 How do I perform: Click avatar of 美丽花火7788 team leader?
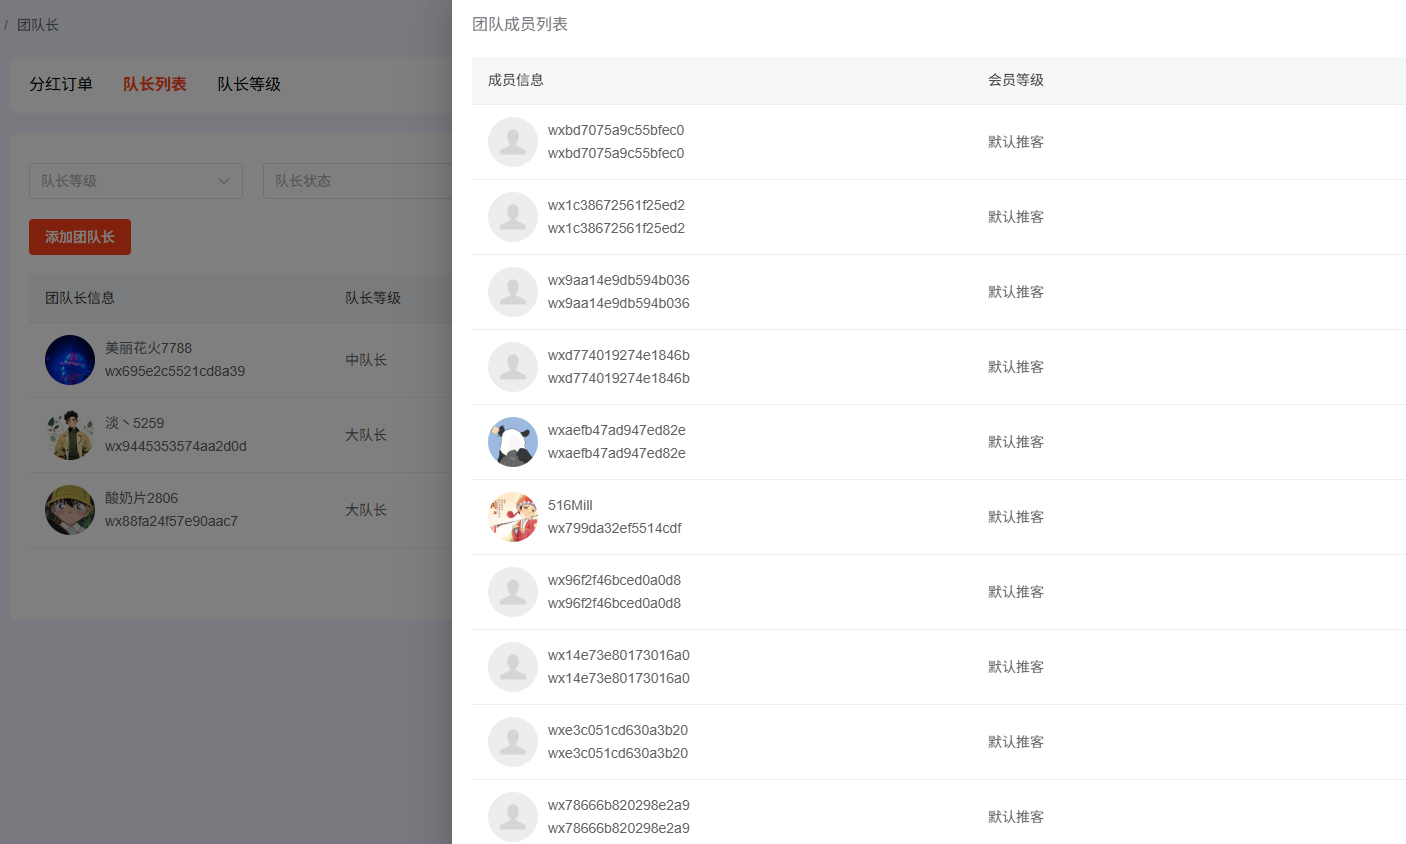pos(70,360)
